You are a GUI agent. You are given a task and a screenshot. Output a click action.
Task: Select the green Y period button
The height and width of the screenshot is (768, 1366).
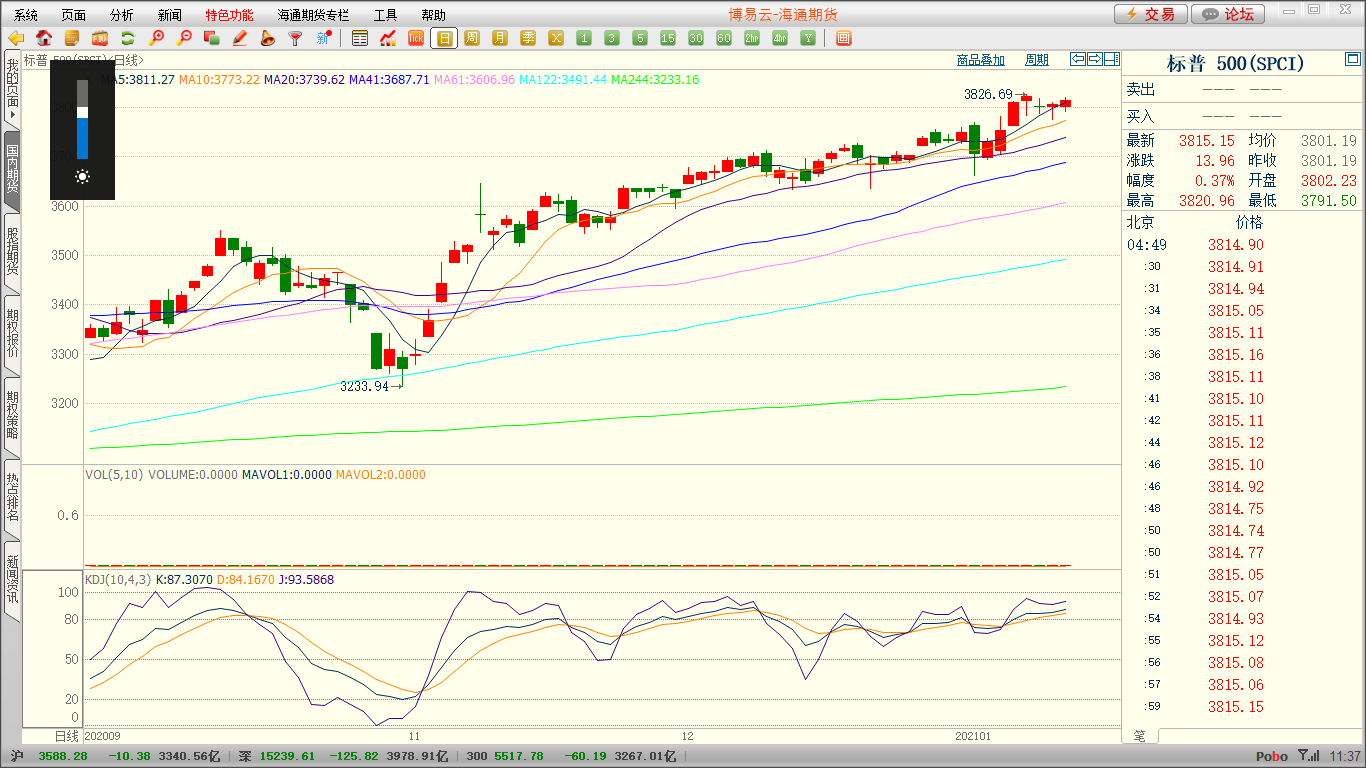coord(808,39)
